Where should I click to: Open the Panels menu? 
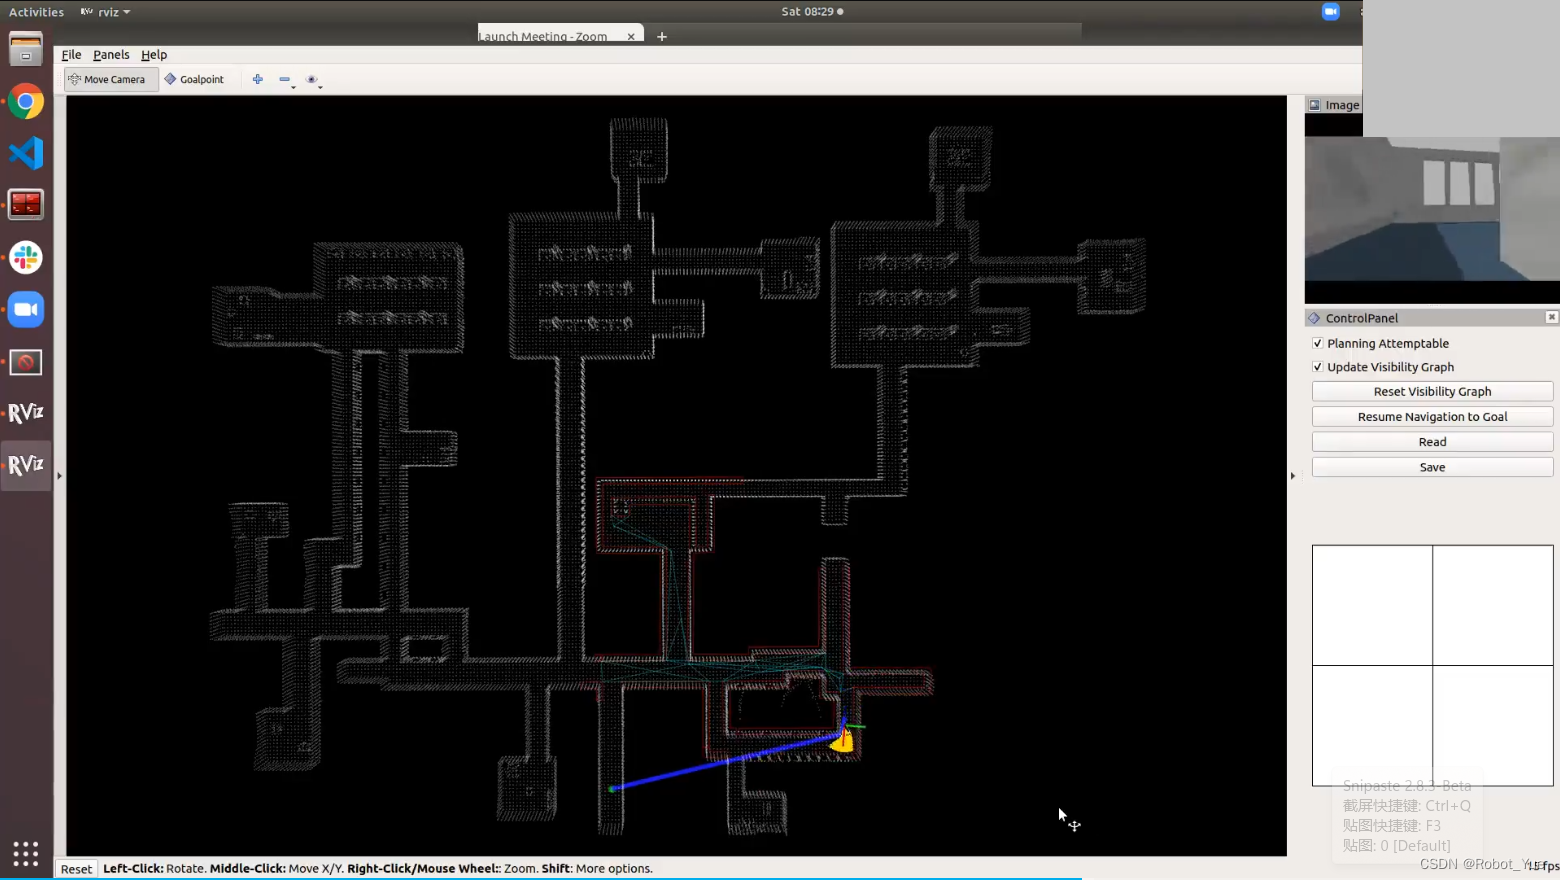click(111, 55)
